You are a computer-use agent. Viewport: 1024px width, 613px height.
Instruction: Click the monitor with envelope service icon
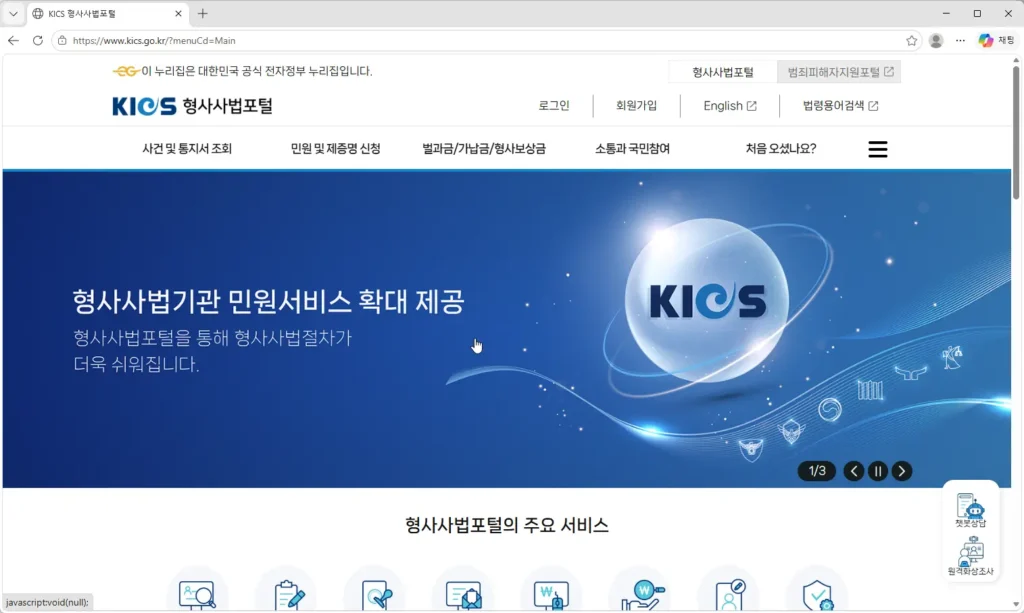[464, 594]
